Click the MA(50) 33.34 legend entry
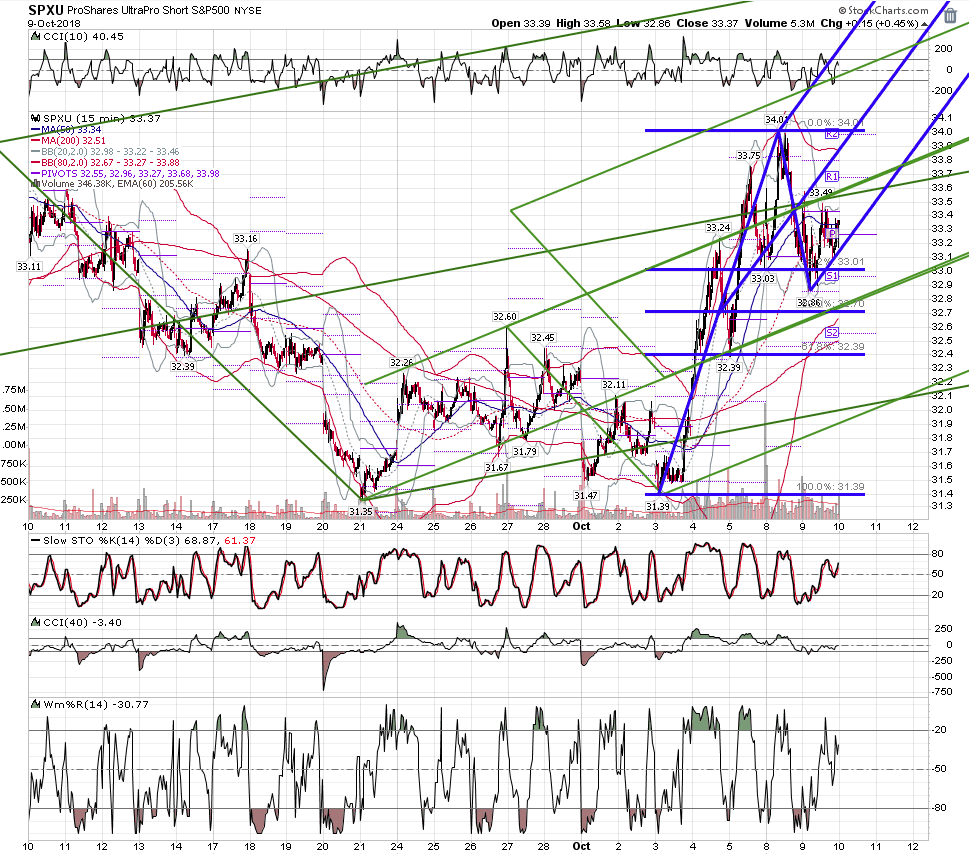The width and height of the screenshot is (969, 854). 66,130
